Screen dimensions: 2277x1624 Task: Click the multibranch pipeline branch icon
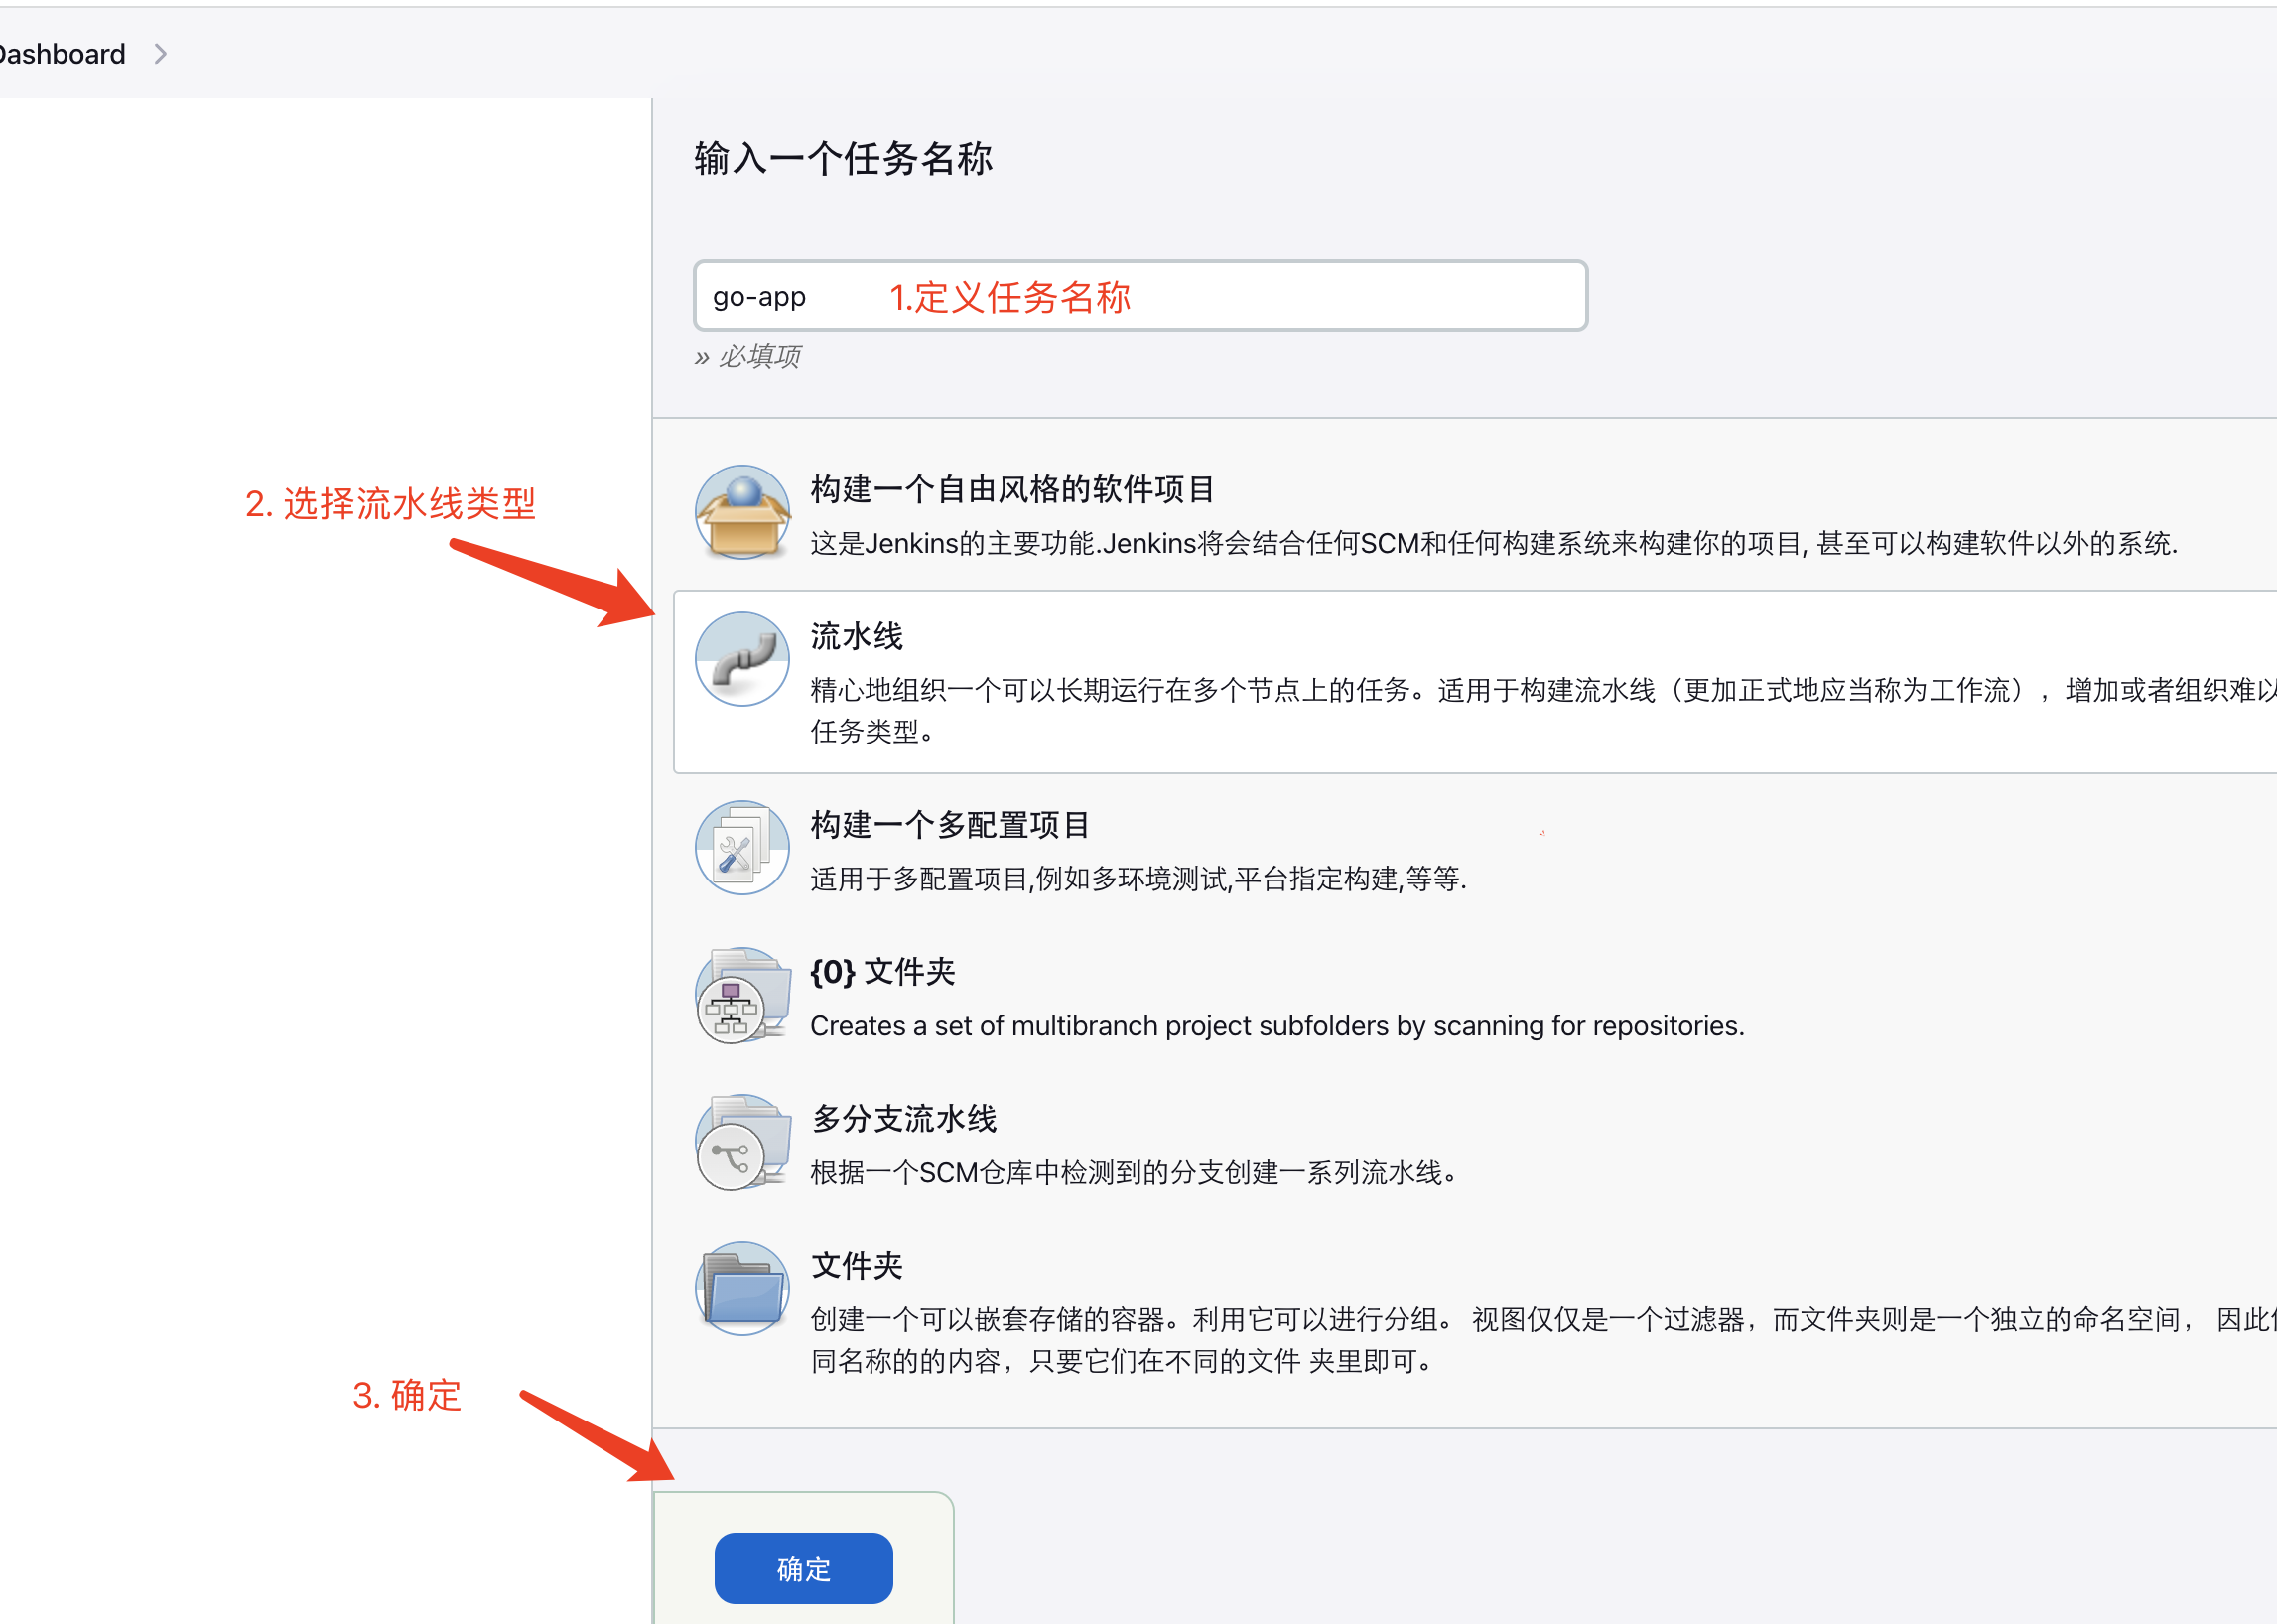click(742, 1142)
